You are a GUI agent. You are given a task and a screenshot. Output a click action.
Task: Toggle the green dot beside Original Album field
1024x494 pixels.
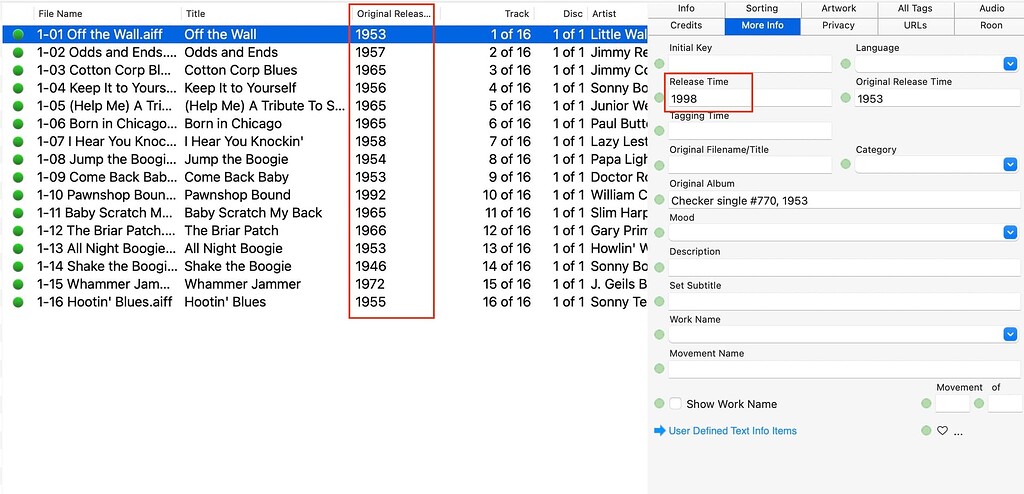659,199
